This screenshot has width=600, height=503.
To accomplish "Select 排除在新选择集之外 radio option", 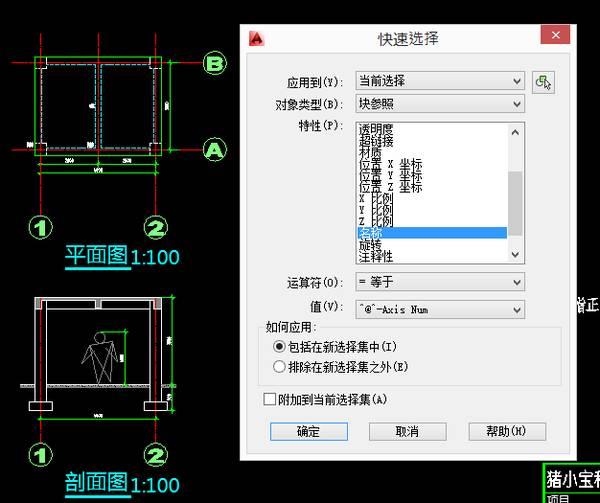I will tap(280, 367).
